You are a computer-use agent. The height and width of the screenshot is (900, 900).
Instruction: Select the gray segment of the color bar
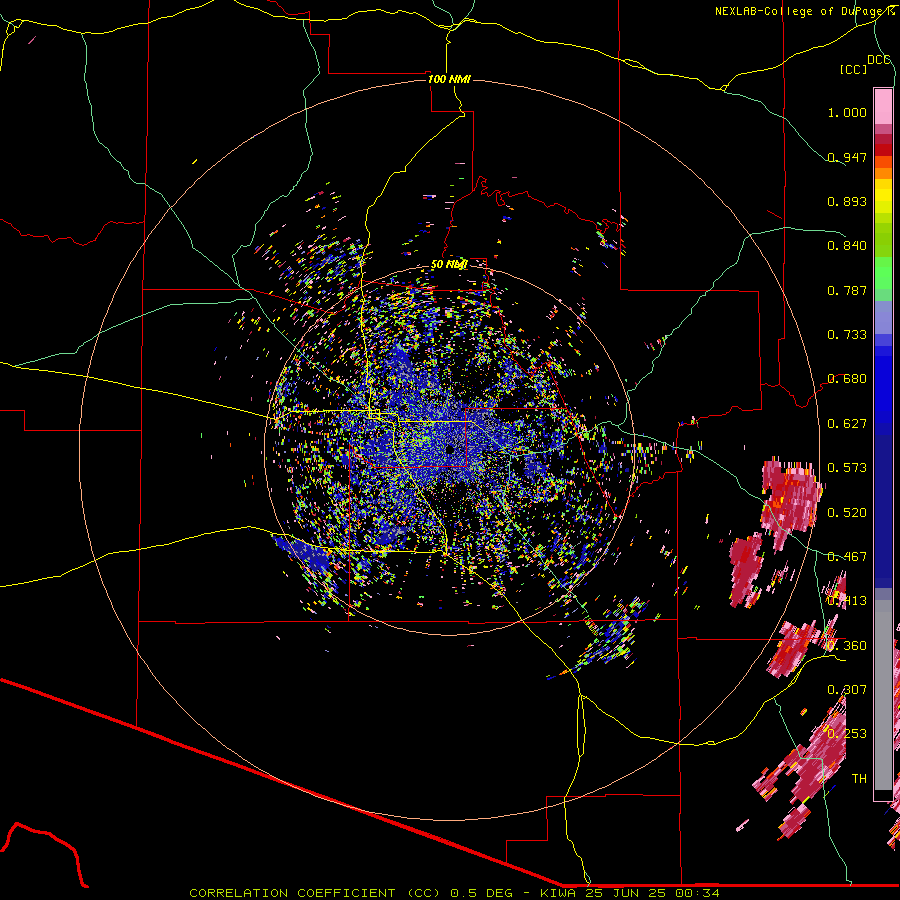[883, 695]
